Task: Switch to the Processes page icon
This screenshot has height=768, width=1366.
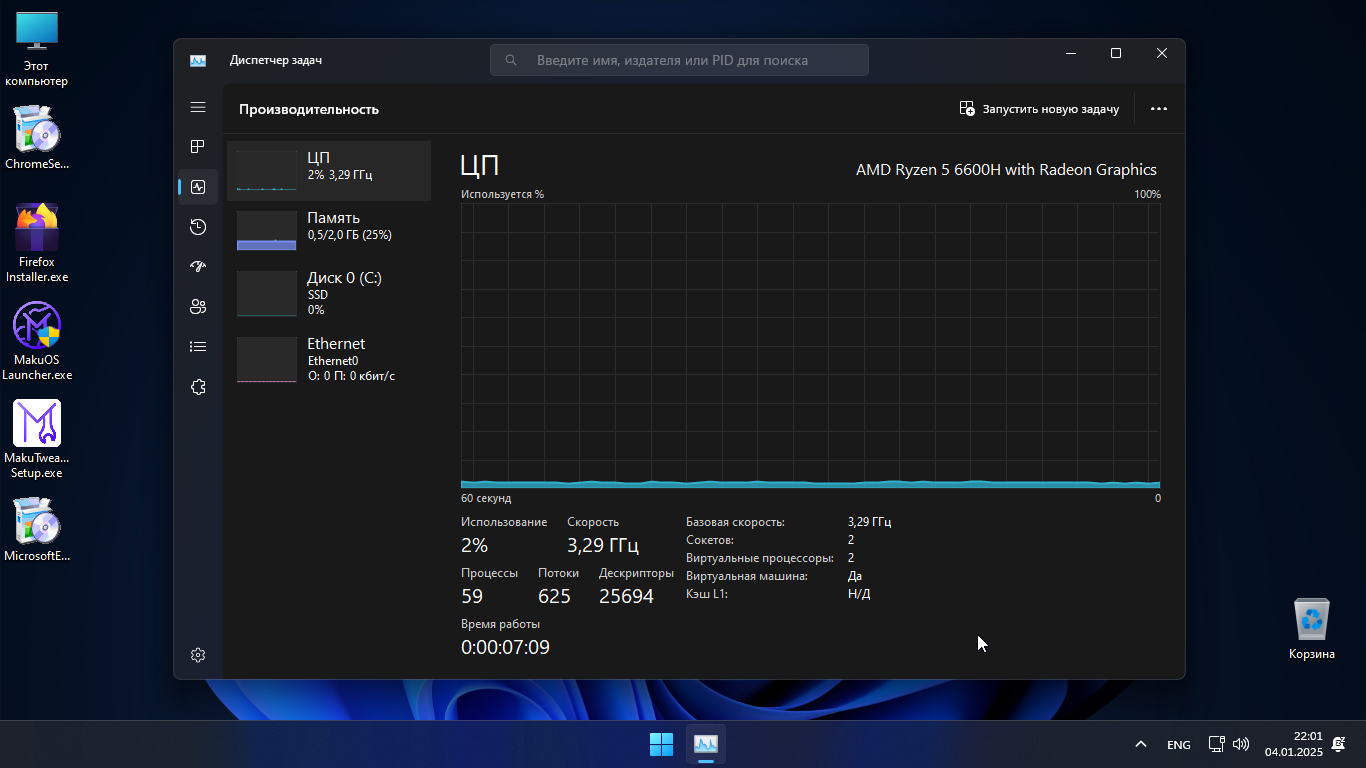Action: [198, 147]
